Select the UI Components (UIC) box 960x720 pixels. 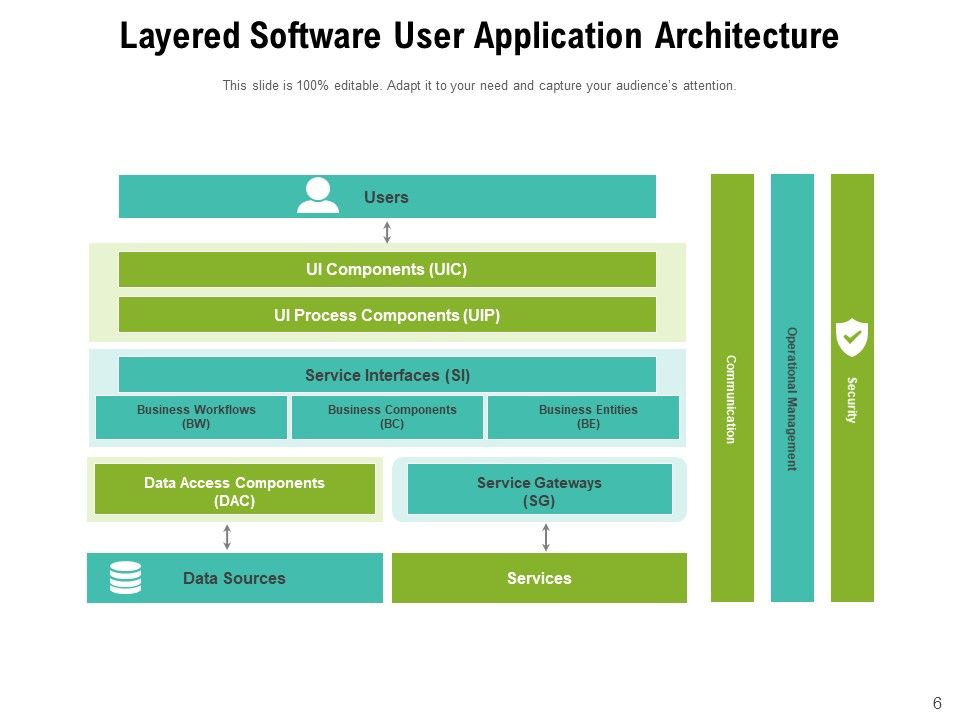point(387,269)
